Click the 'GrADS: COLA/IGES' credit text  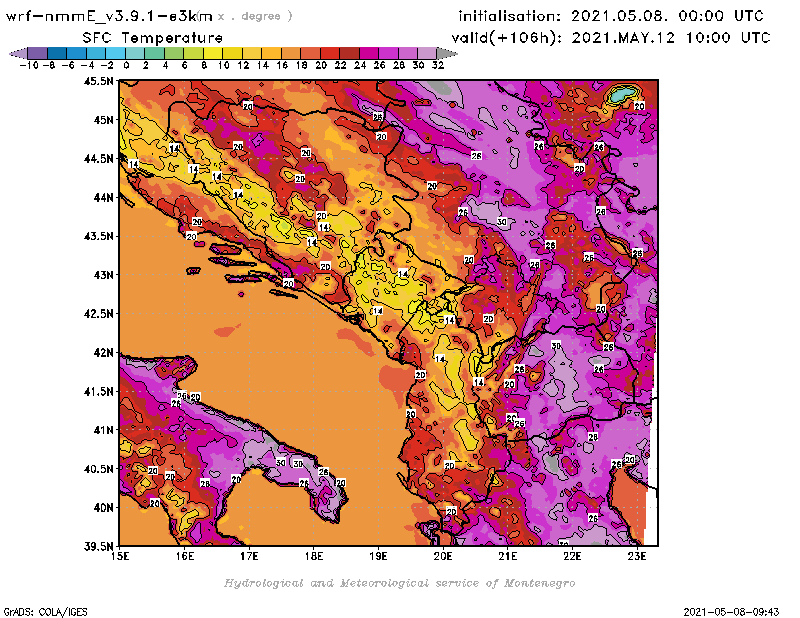tap(45, 612)
